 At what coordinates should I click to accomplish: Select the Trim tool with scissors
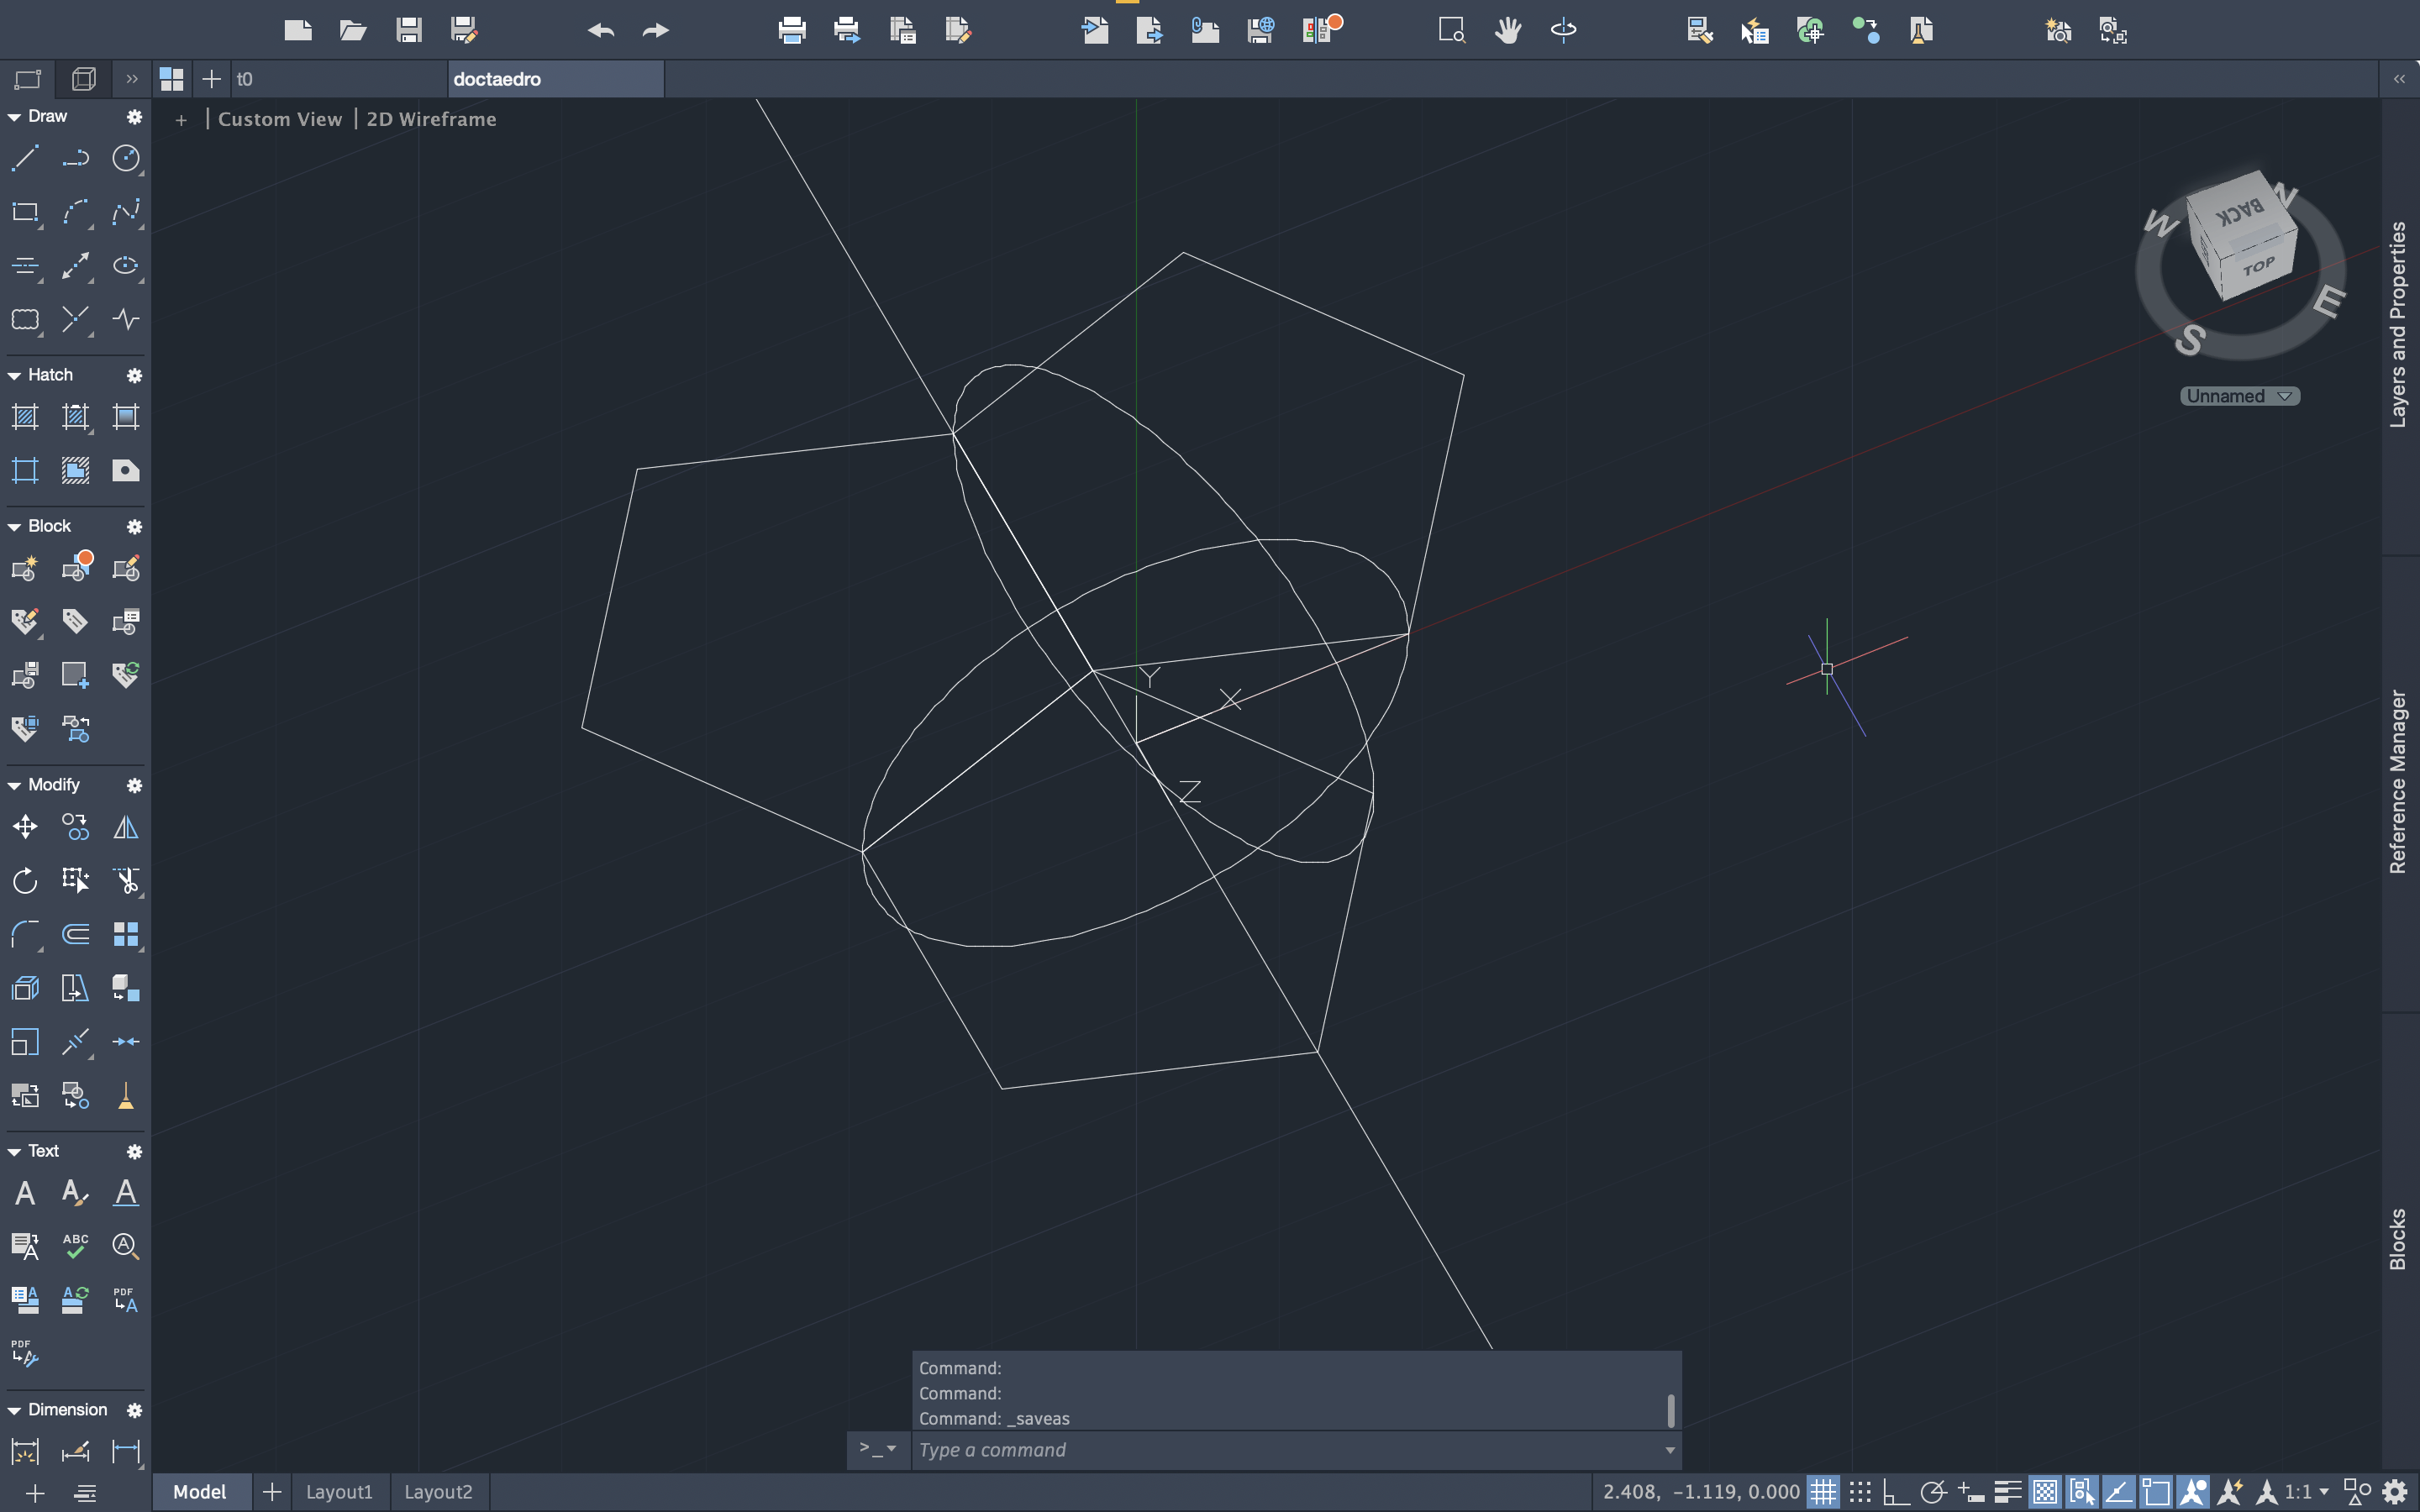[x=126, y=880]
